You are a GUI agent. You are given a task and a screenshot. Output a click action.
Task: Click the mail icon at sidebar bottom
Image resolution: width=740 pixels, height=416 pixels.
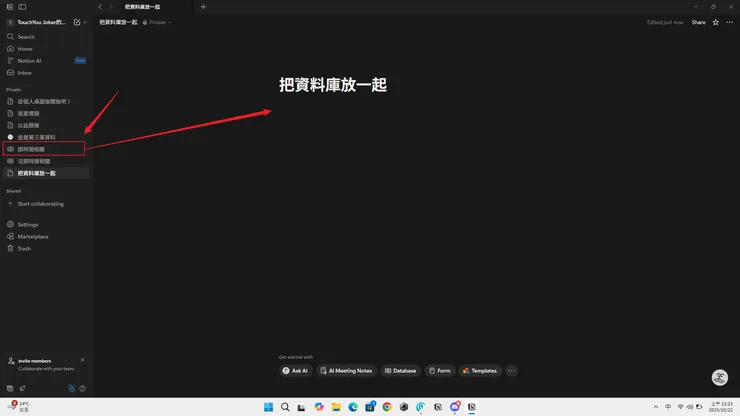(x=22, y=388)
